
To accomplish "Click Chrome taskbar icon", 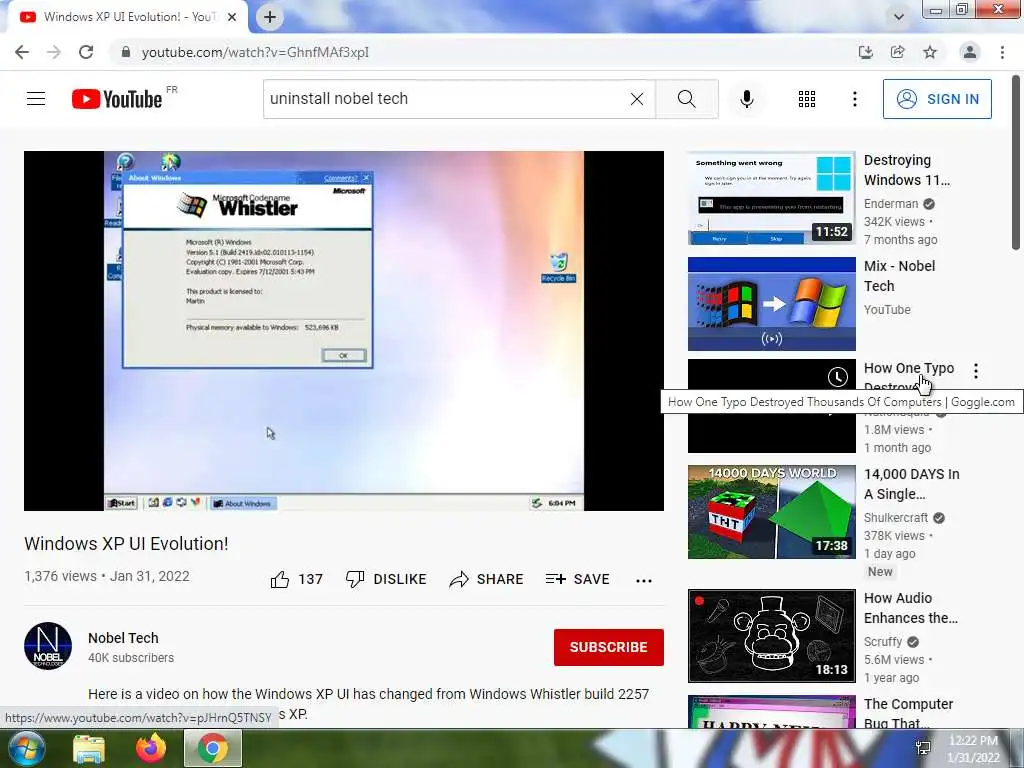I will coord(213,748).
